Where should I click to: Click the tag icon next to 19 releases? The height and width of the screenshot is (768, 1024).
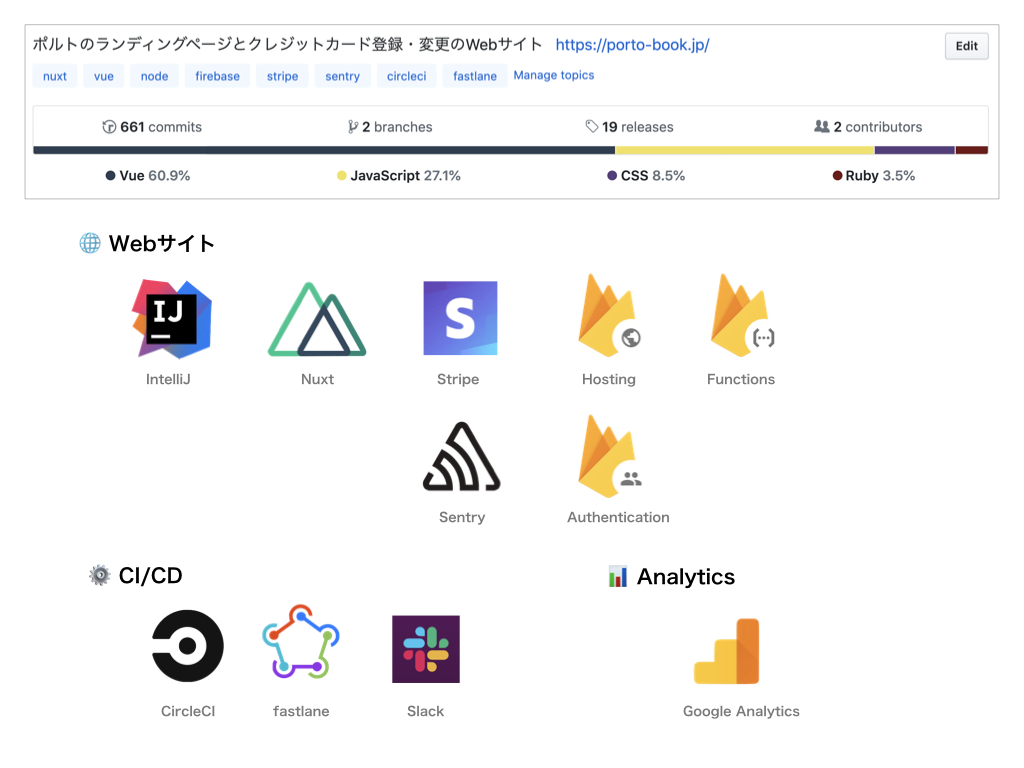(x=592, y=126)
